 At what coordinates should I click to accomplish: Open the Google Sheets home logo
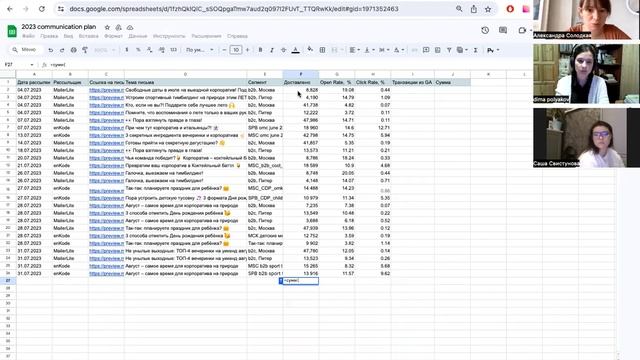[12, 31]
